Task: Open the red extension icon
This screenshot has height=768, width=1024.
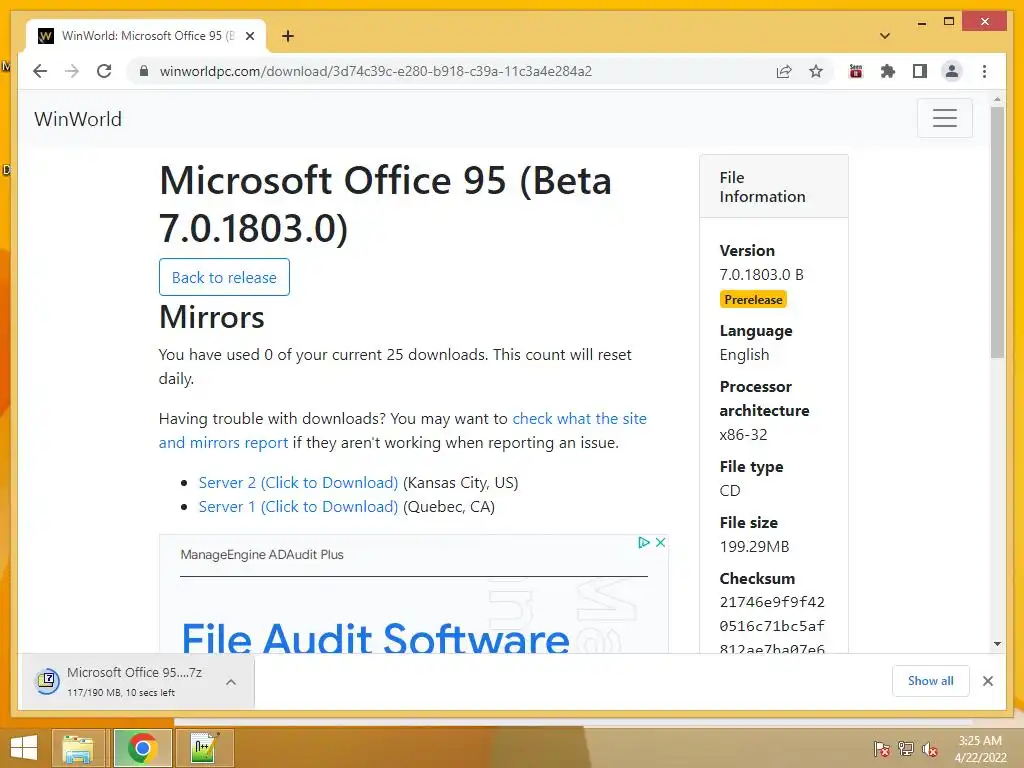Action: click(856, 71)
